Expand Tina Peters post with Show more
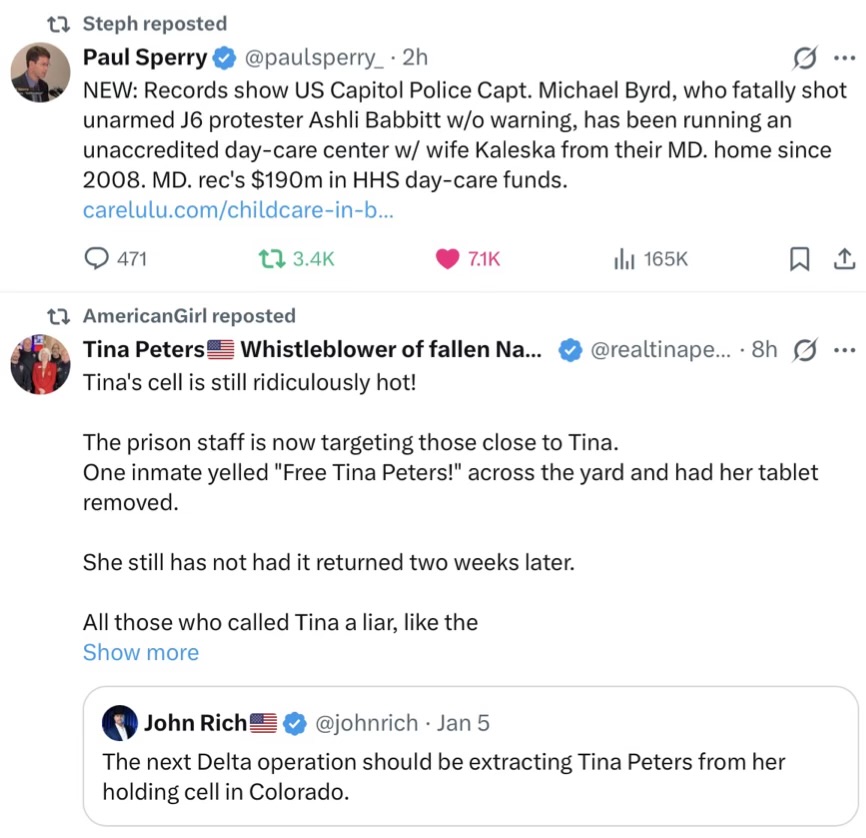This screenshot has height=838, width=866. 141,653
